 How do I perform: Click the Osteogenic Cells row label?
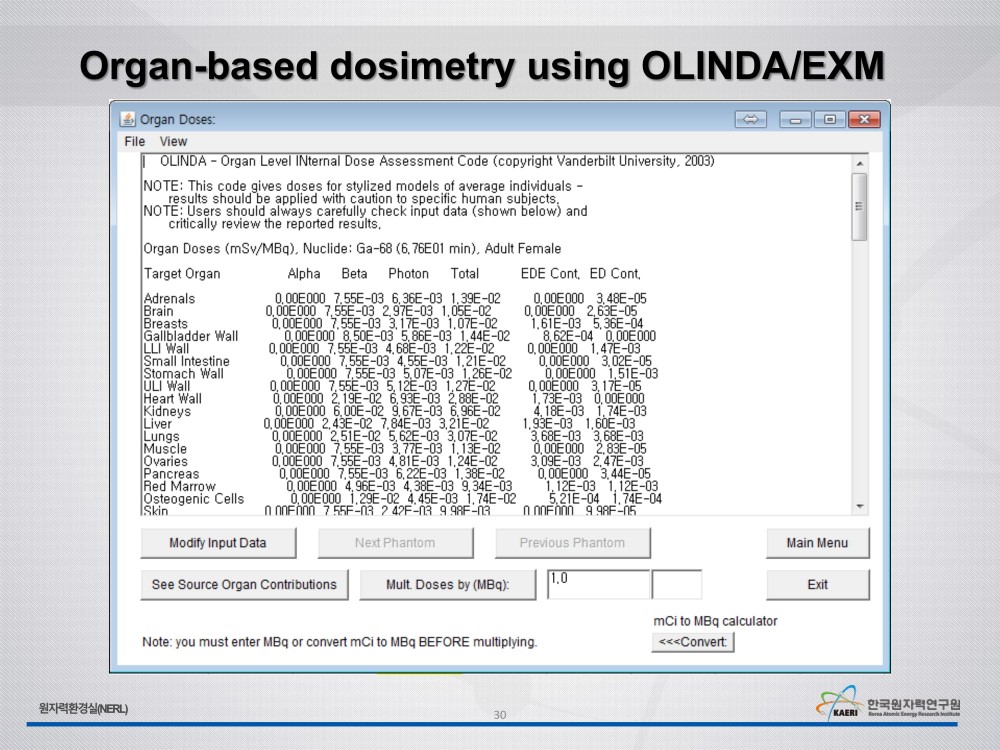point(194,499)
